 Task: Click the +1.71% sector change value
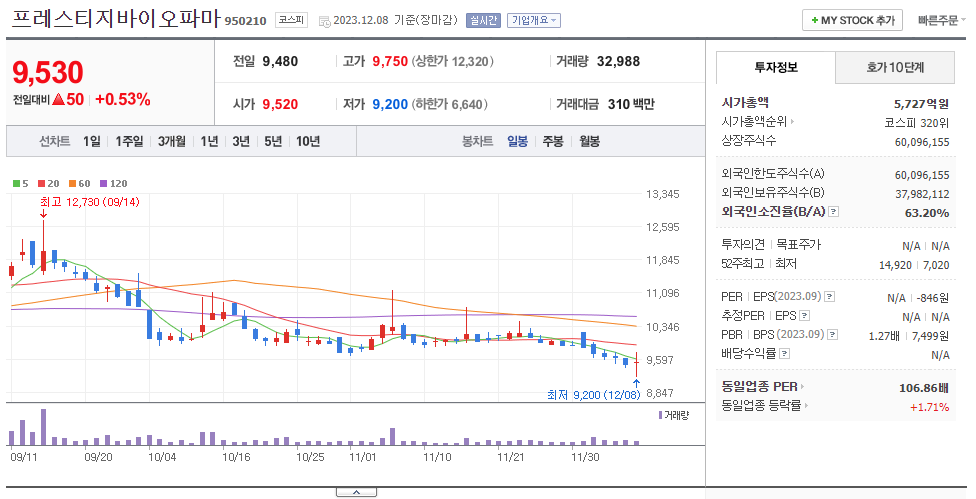pos(929,407)
